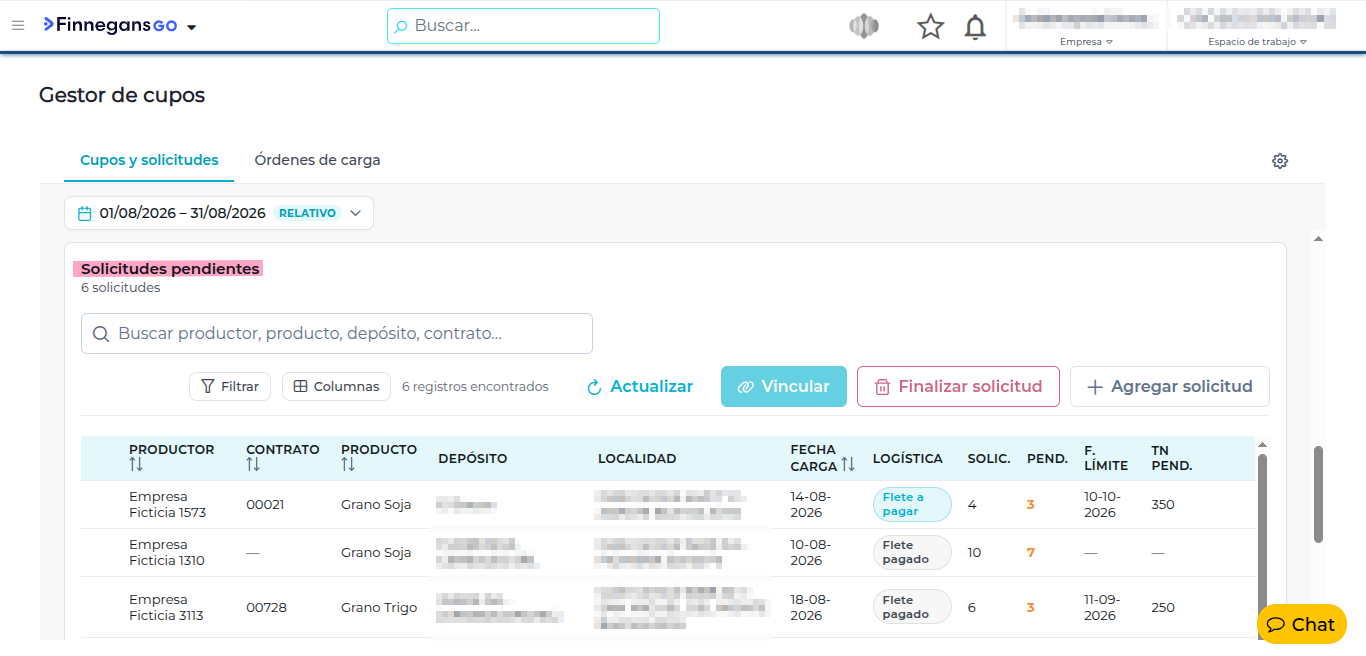Click contract number 00021
The image size is (1366, 656).
(265, 505)
